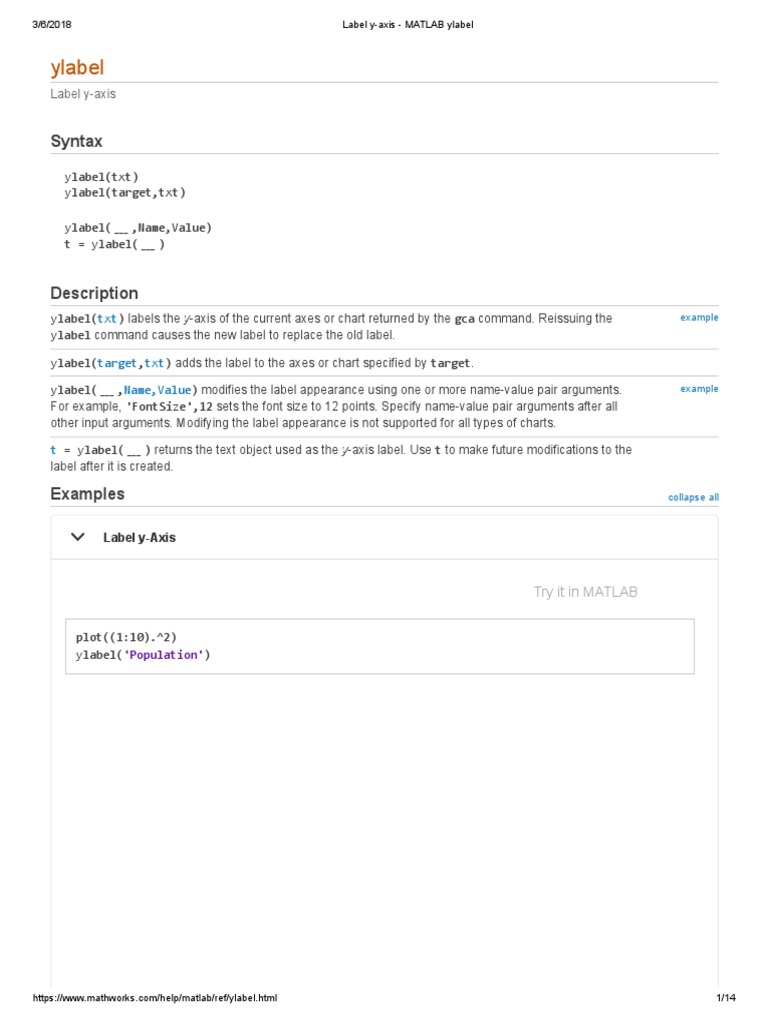This screenshot has height=1024, width=768.
Task: Click "Try it in MATLAB"
Action: (x=585, y=592)
